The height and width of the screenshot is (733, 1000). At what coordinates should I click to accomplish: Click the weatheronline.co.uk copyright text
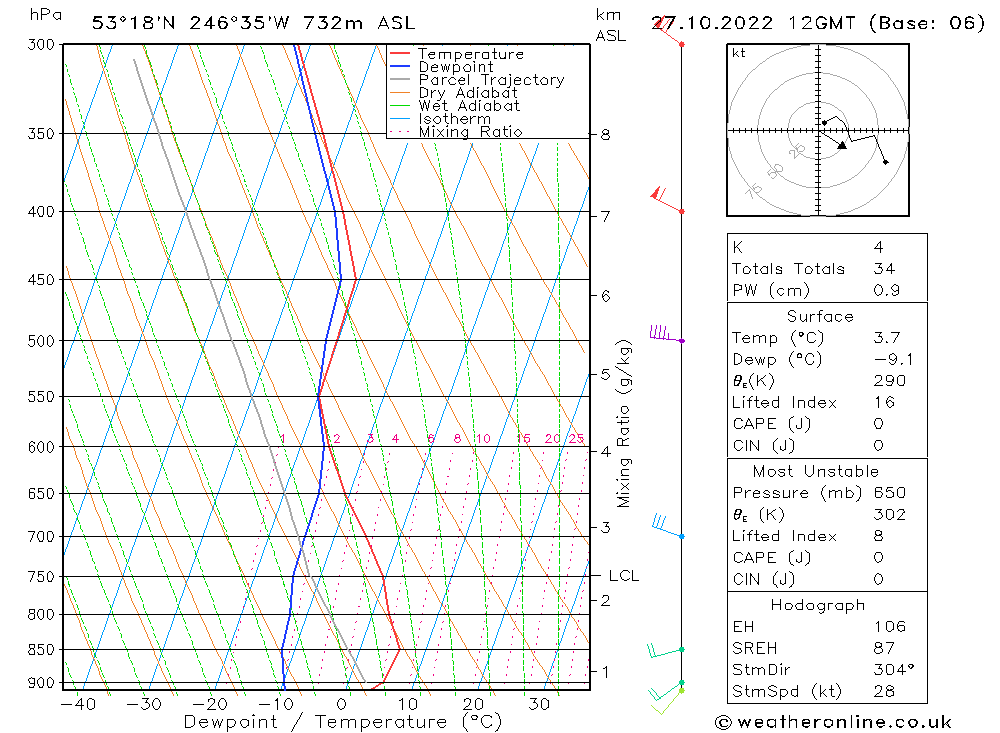click(x=833, y=722)
